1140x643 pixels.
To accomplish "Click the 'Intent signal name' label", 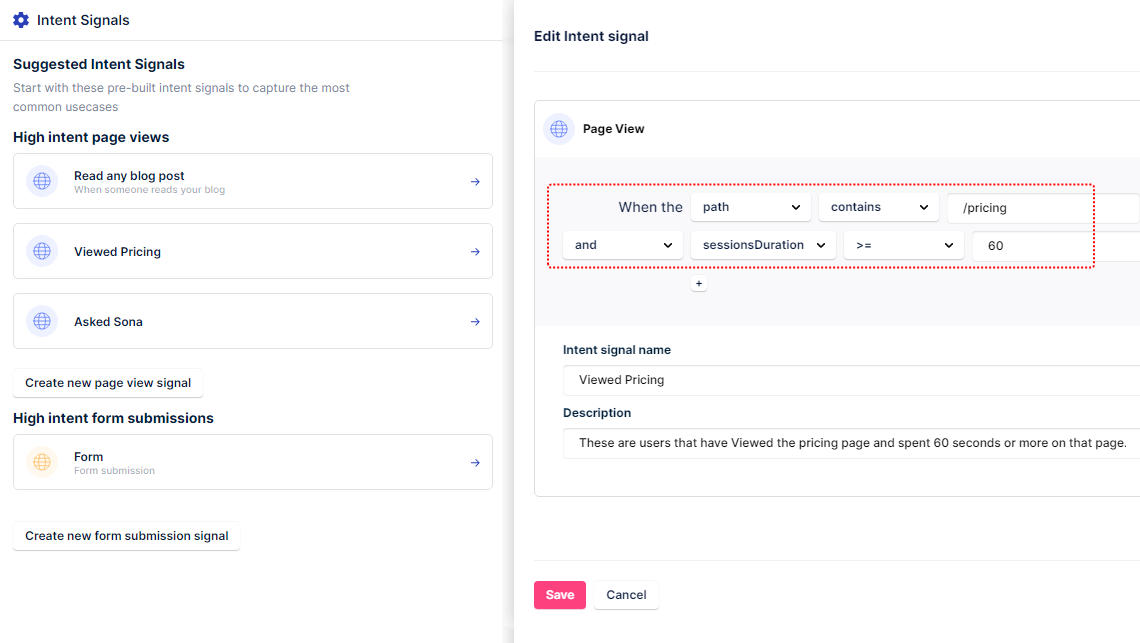I will click(617, 350).
